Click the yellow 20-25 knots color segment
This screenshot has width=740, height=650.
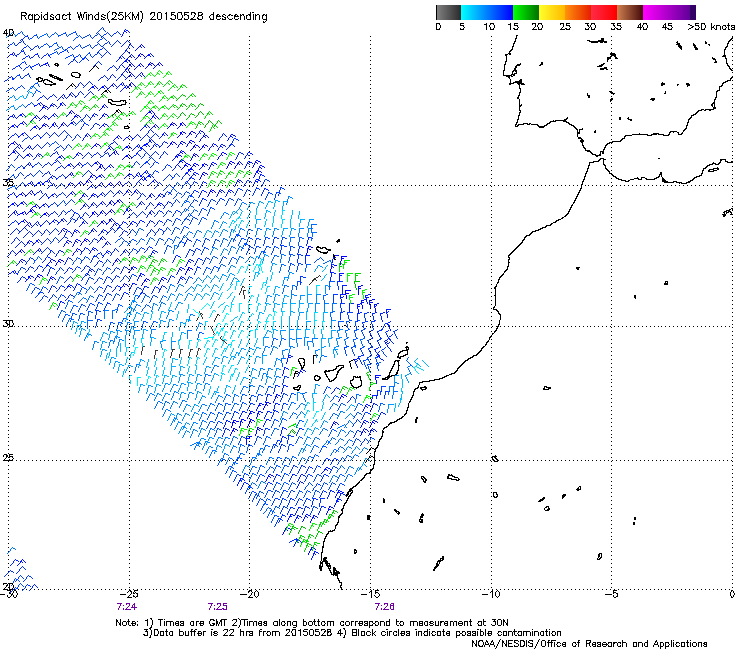pos(552,12)
